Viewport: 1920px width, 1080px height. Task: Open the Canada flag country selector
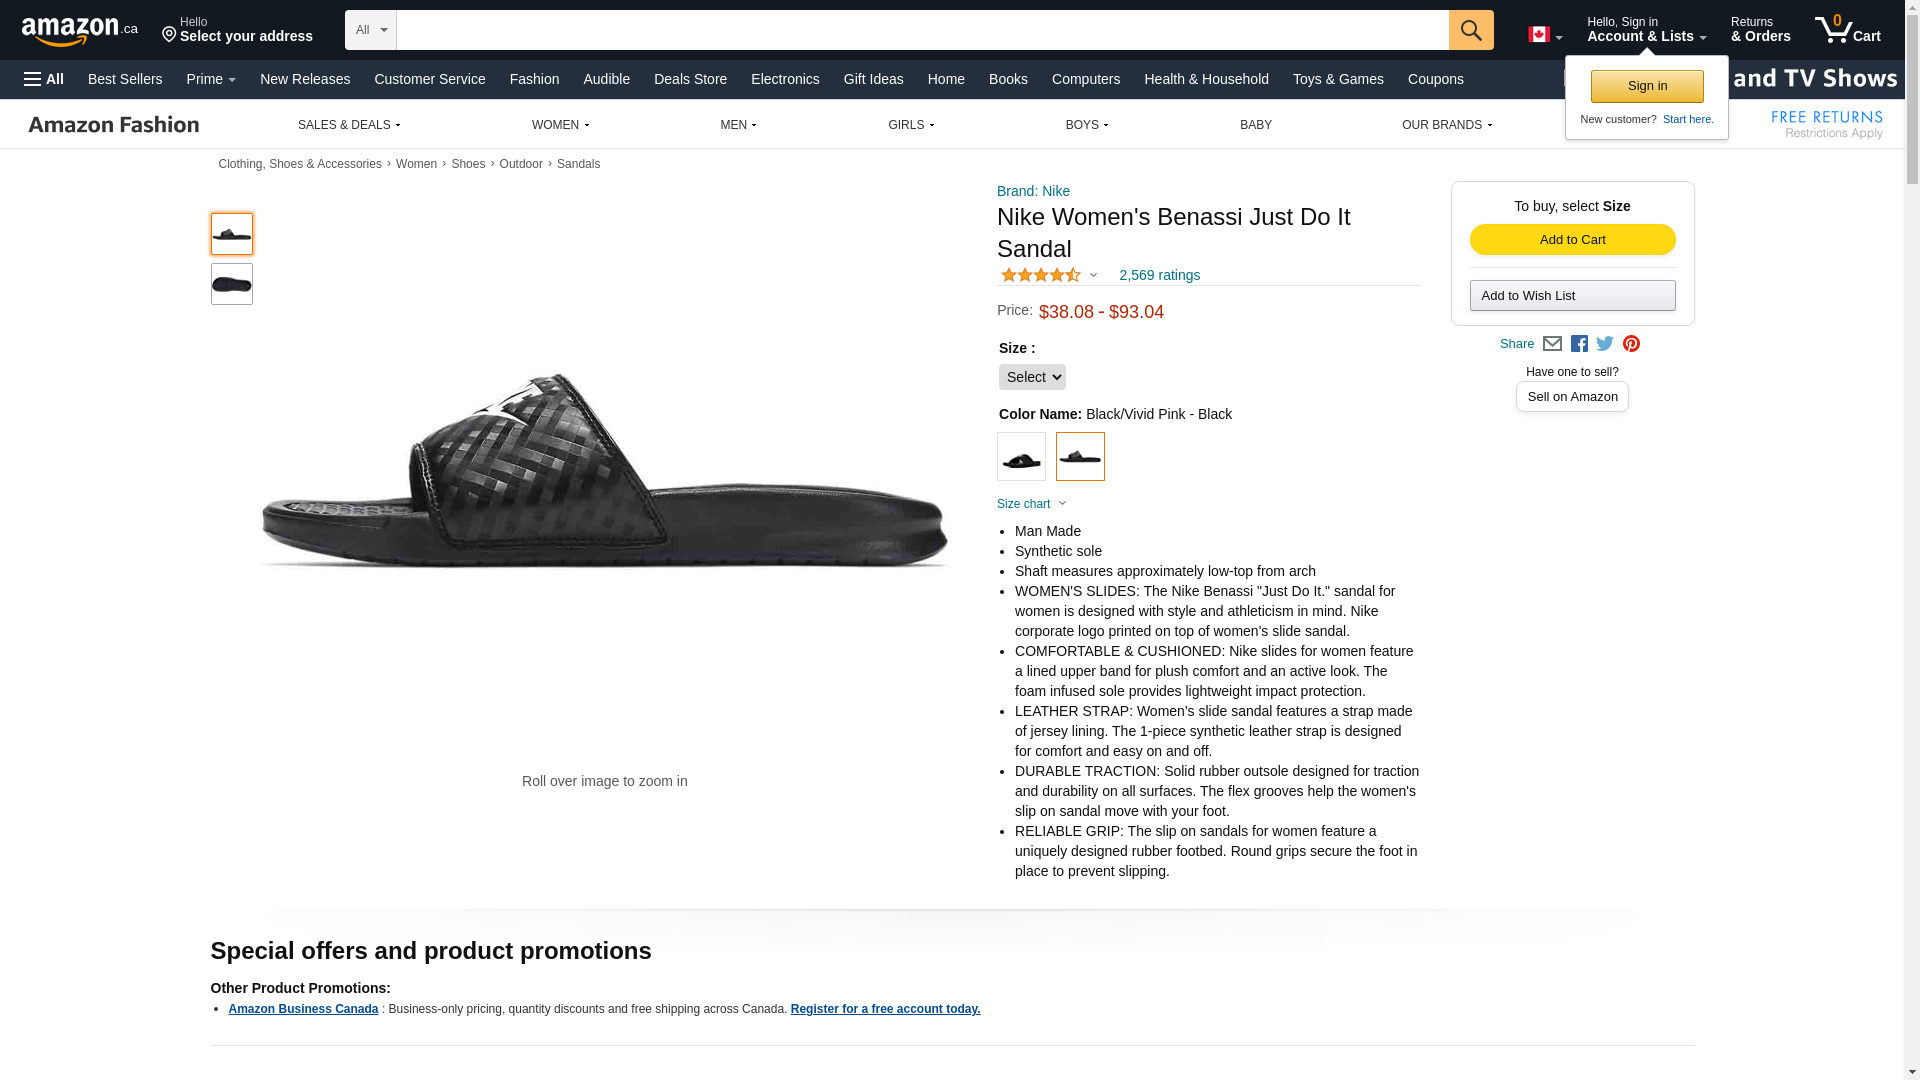point(1544,35)
